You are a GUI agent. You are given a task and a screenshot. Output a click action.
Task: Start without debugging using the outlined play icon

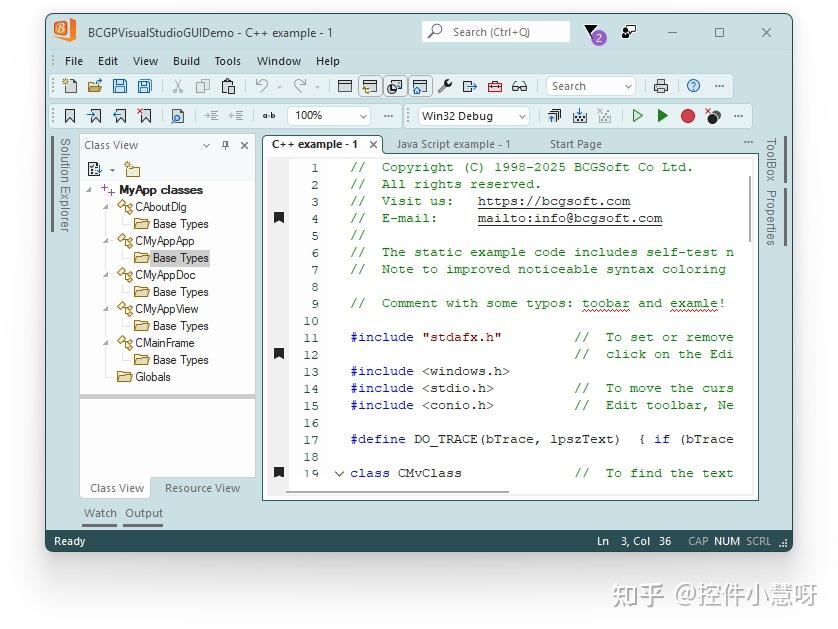[637, 116]
